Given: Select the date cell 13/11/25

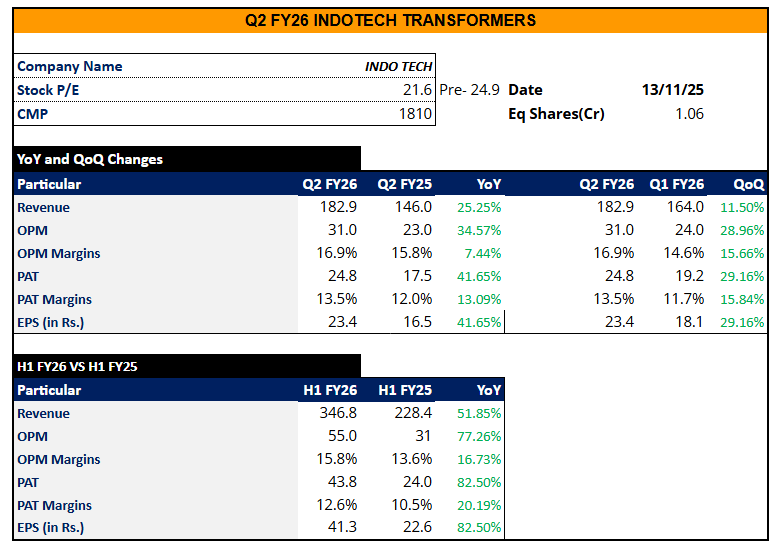Looking at the screenshot, I should [672, 90].
